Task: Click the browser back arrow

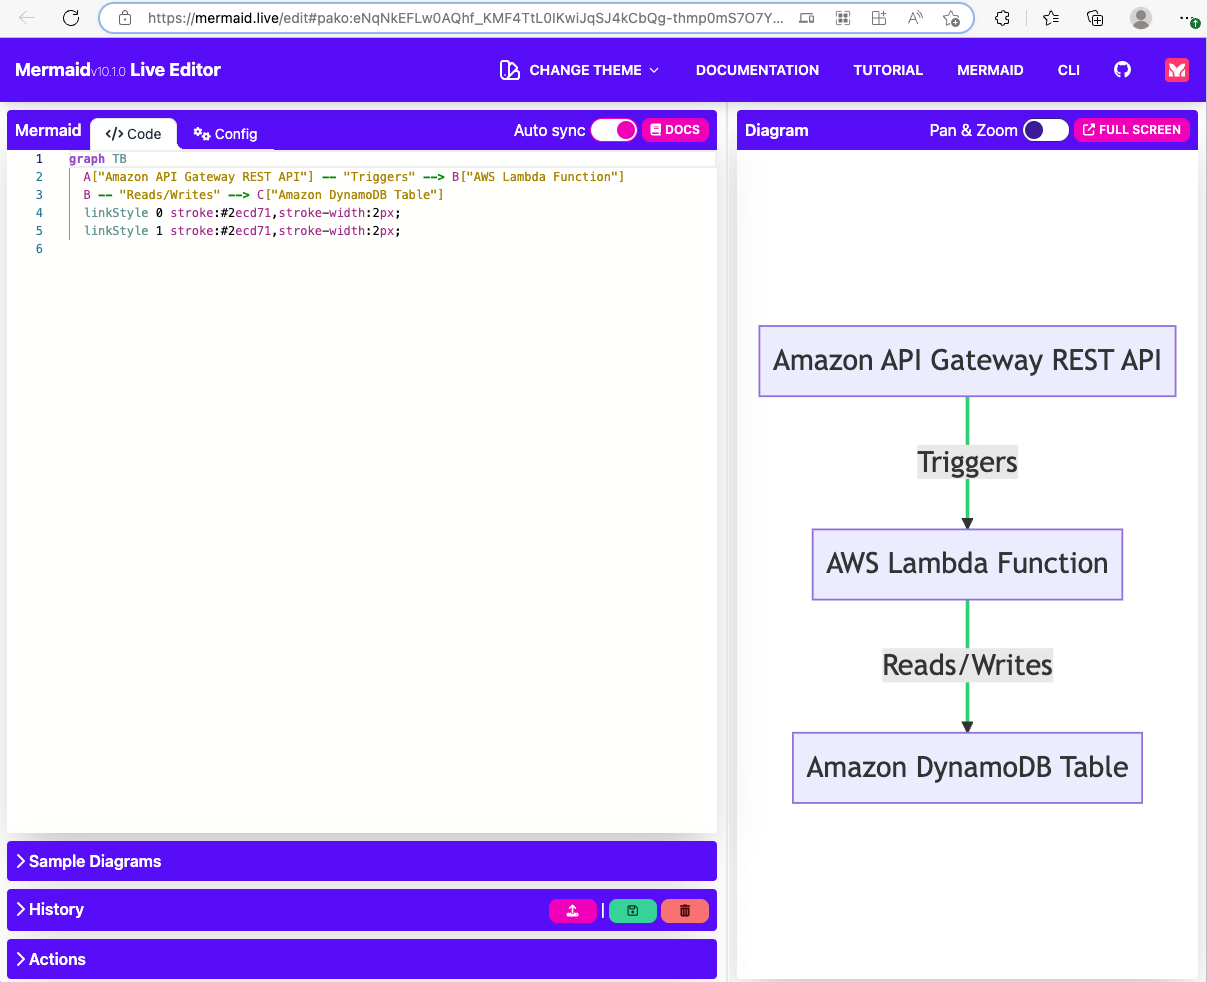Action: (x=27, y=18)
